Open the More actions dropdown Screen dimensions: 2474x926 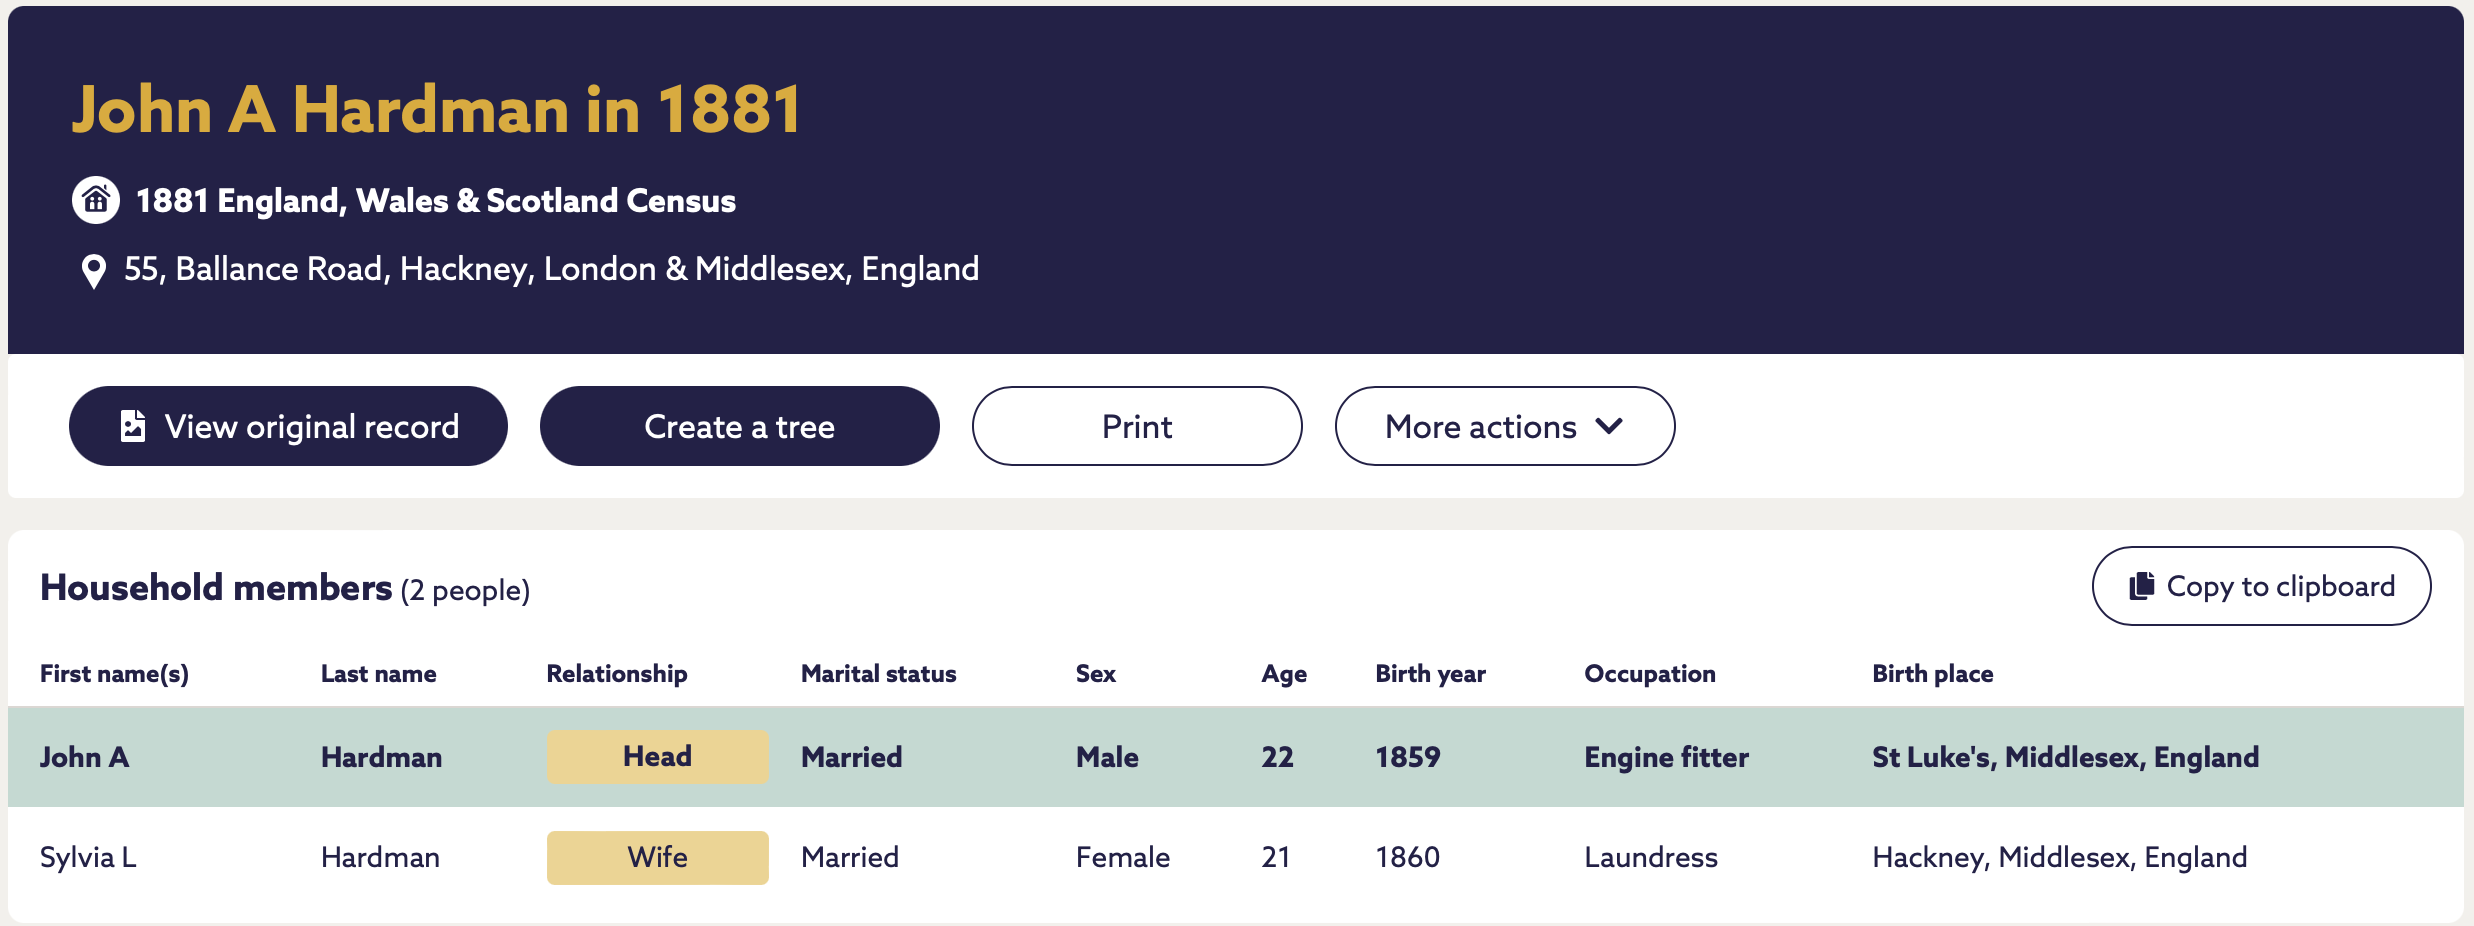pyautogui.click(x=1505, y=426)
